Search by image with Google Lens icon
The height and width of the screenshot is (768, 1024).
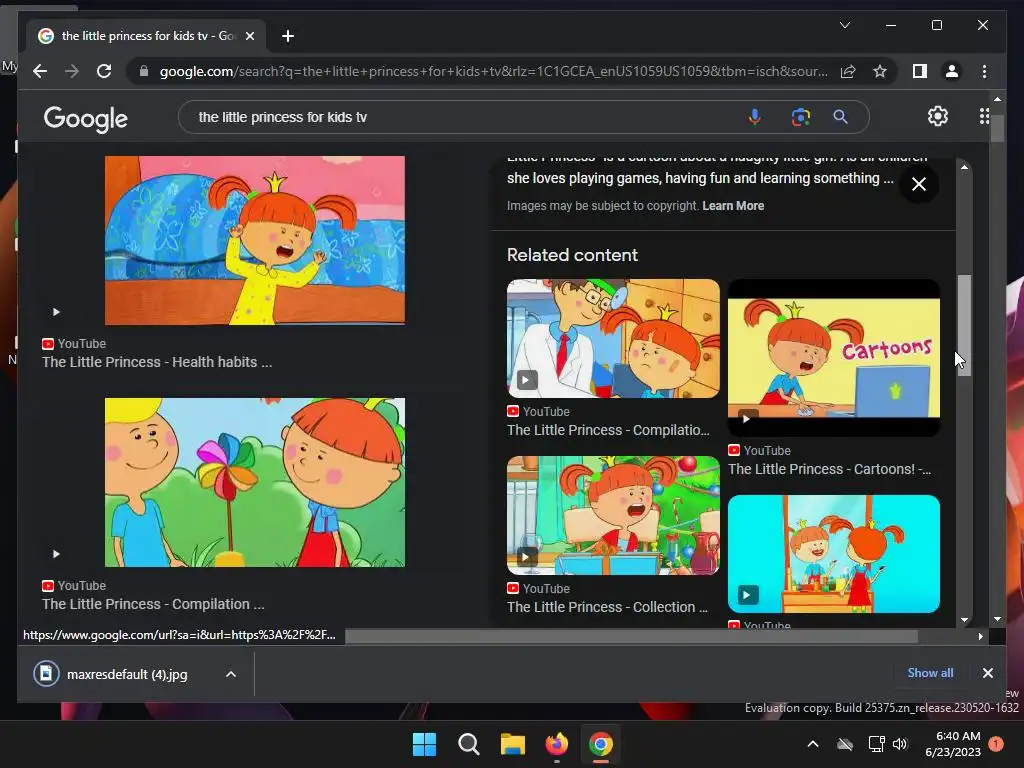pyautogui.click(x=801, y=117)
